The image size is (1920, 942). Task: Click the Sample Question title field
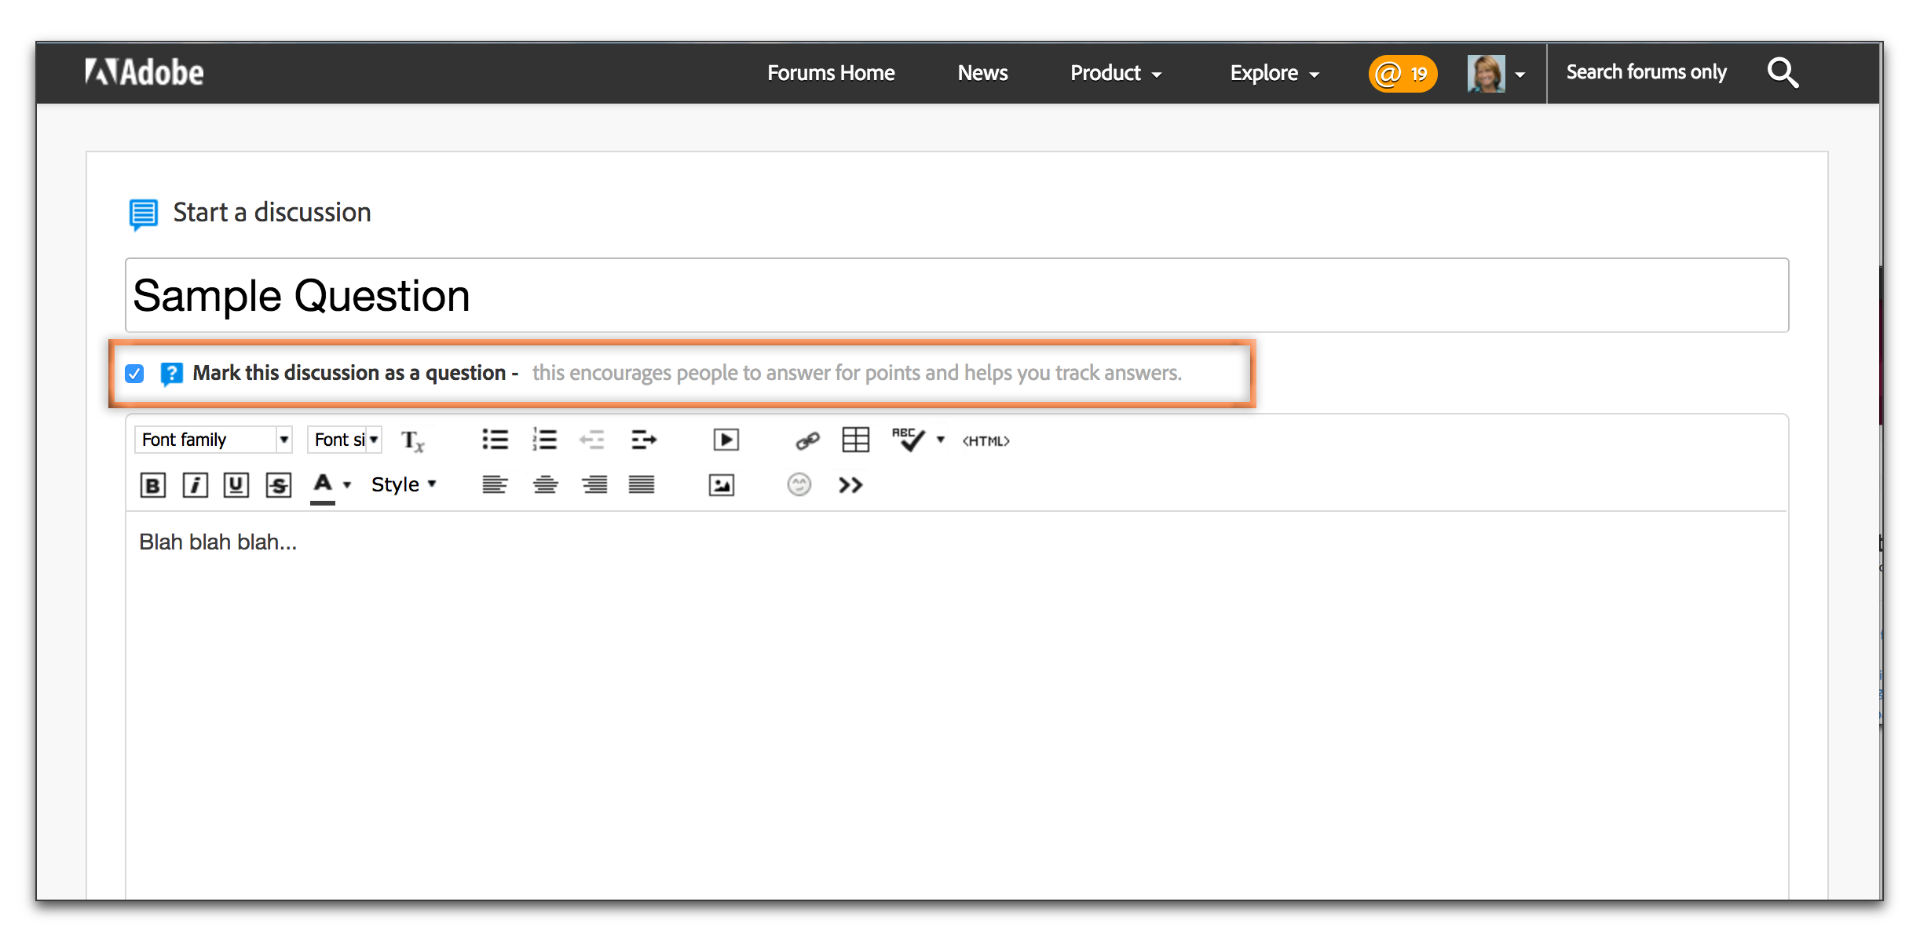pyautogui.click(x=957, y=296)
